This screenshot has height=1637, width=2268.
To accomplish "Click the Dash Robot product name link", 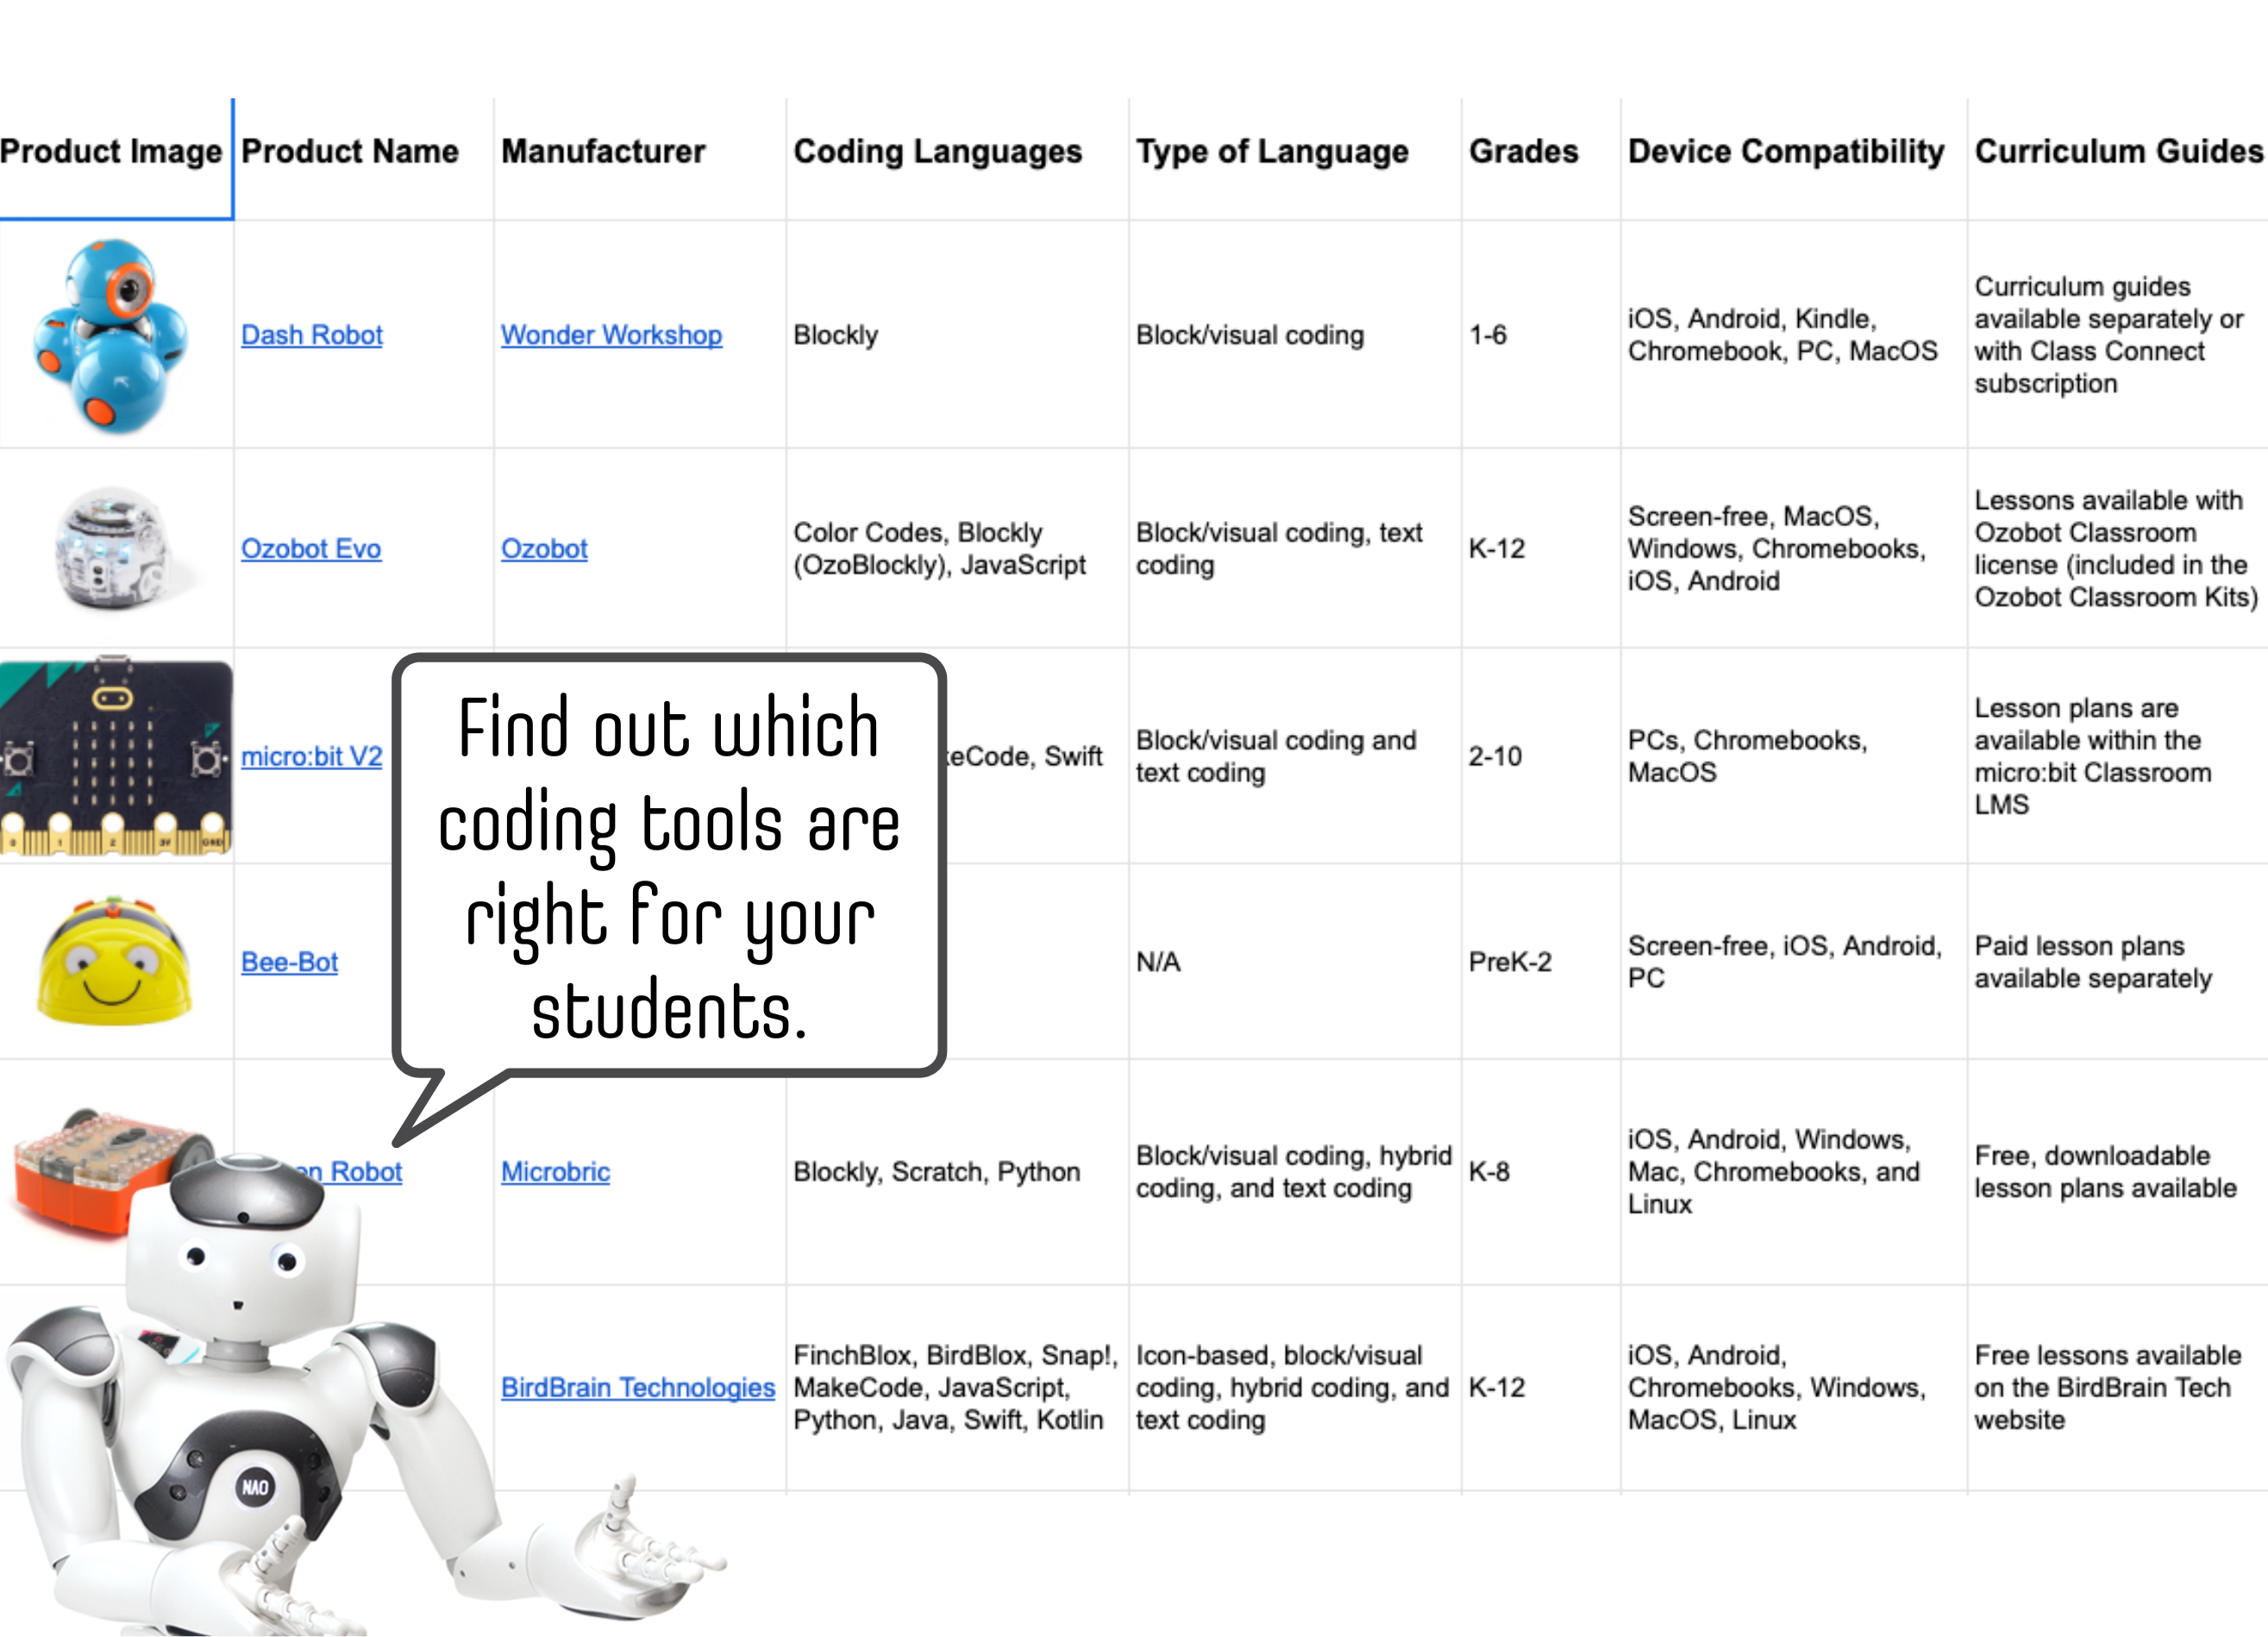I will click(x=310, y=333).
